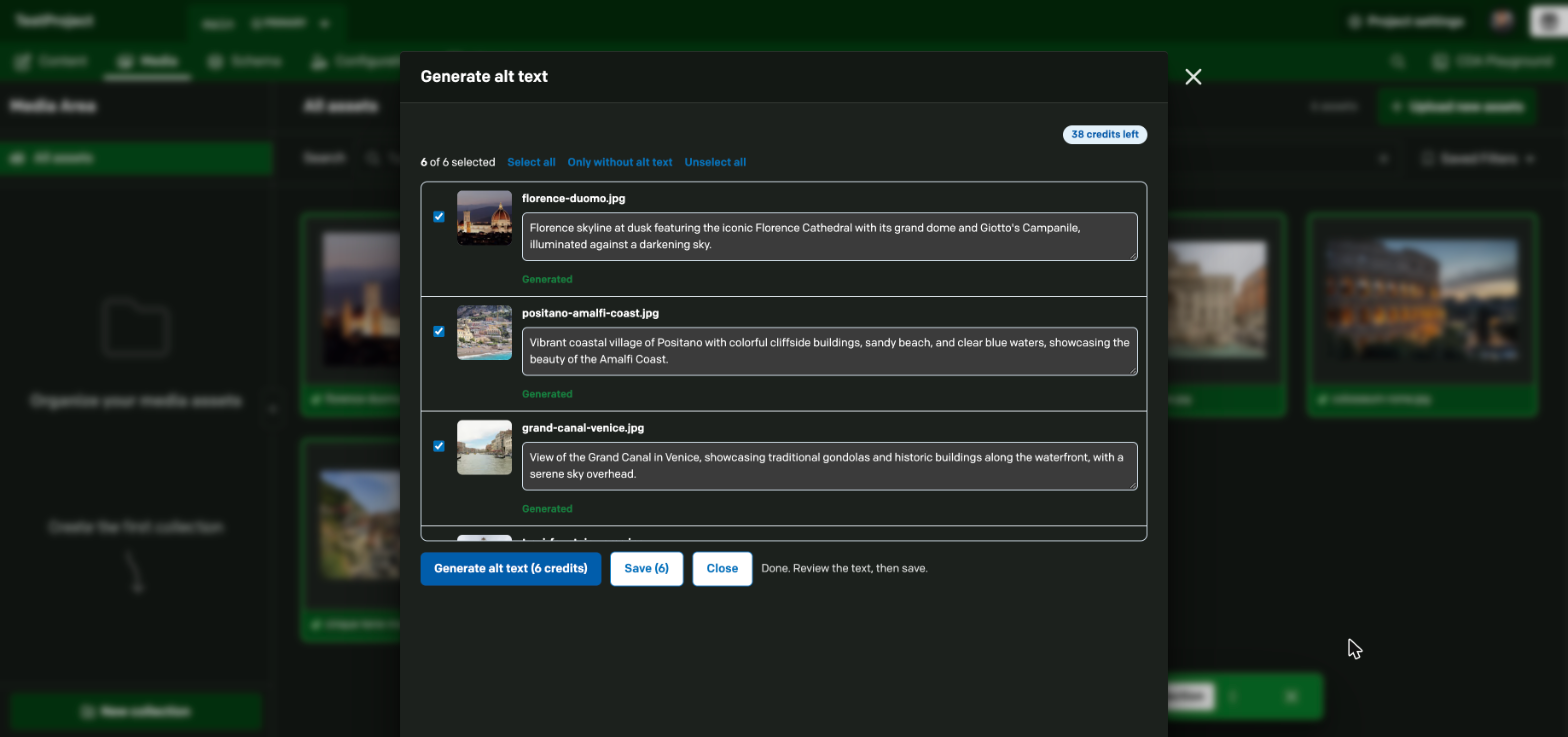
Task: Select All assets in Media Area sidebar
Action: [136, 158]
